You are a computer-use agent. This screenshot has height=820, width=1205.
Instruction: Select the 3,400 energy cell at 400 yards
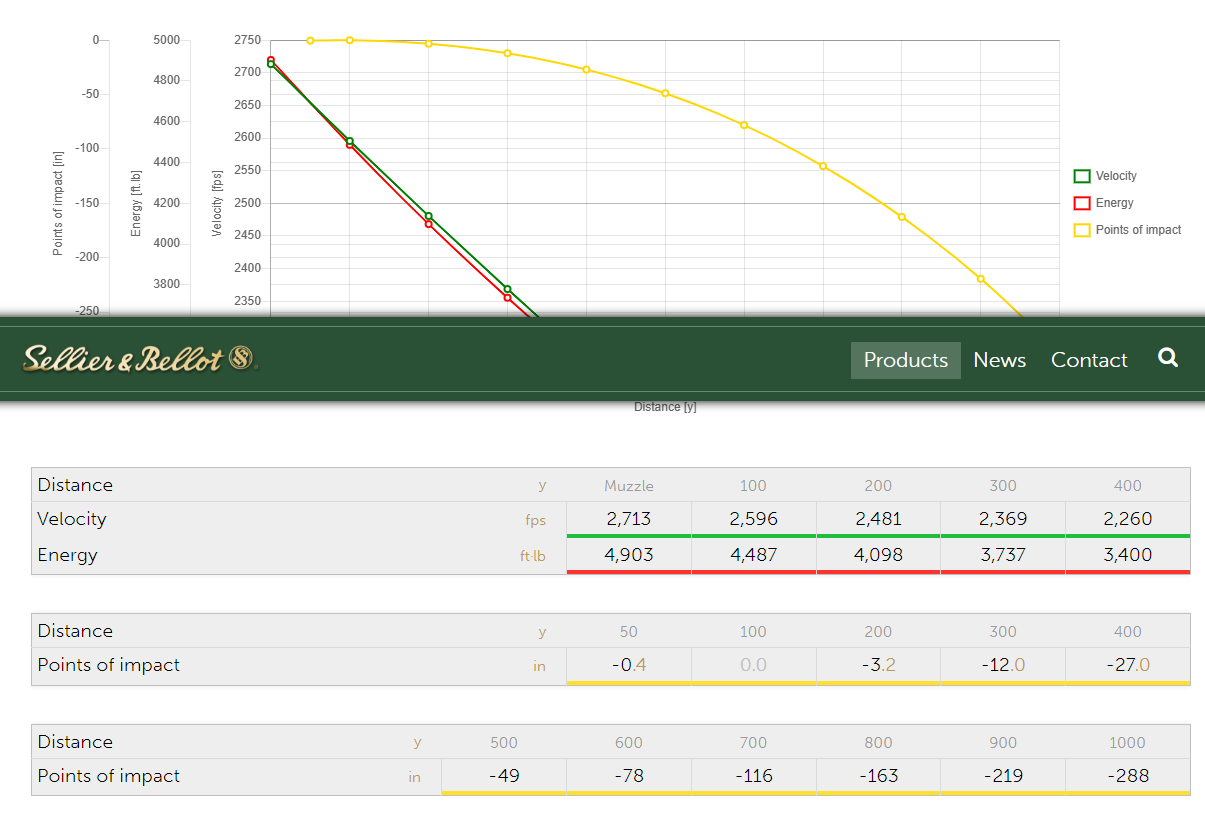click(1128, 555)
